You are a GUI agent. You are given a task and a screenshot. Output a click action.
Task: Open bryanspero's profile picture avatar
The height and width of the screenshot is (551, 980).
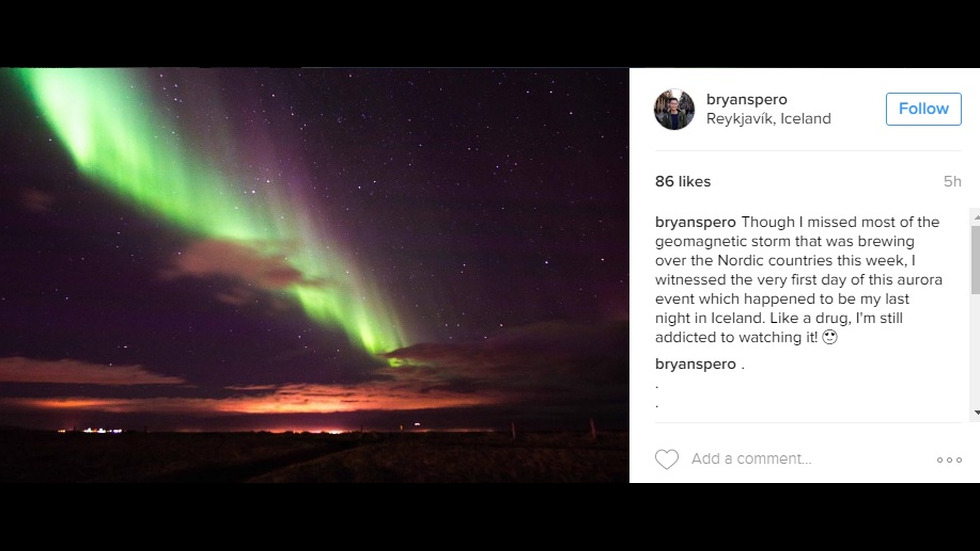674,109
